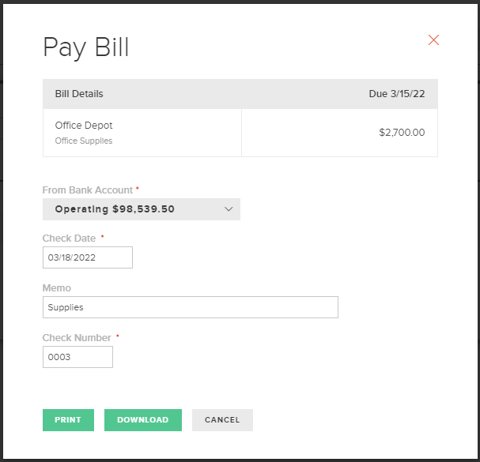This screenshot has height=462, width=480.
Task: Close the Pay Bill dialog with the X icon
Action: [433, 40]
